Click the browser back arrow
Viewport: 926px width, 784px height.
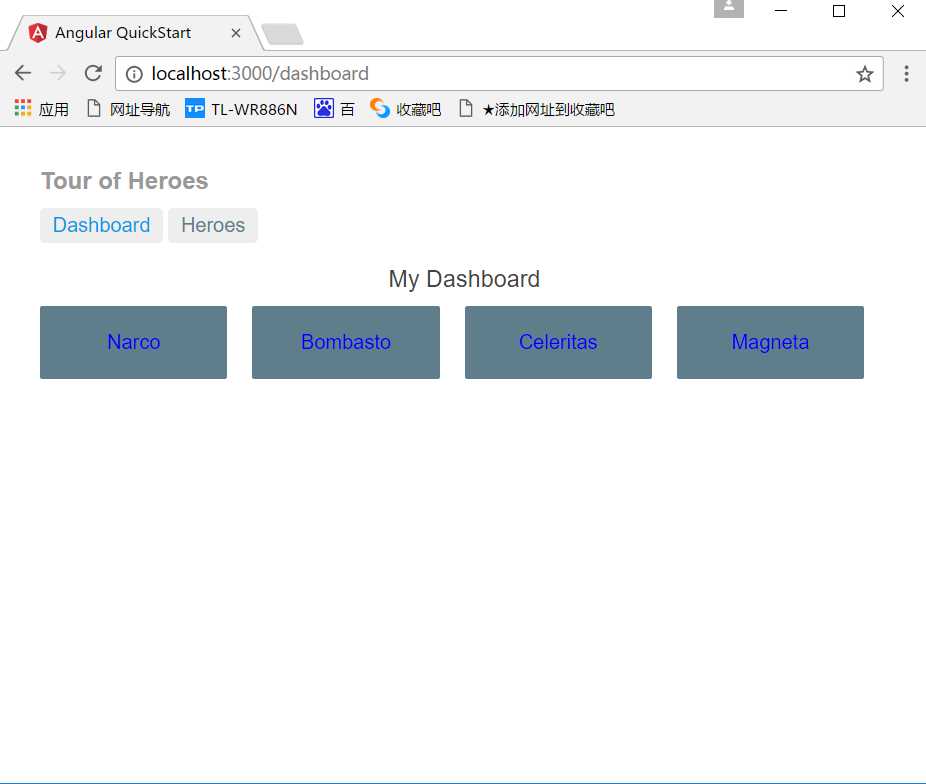[23, 73]
